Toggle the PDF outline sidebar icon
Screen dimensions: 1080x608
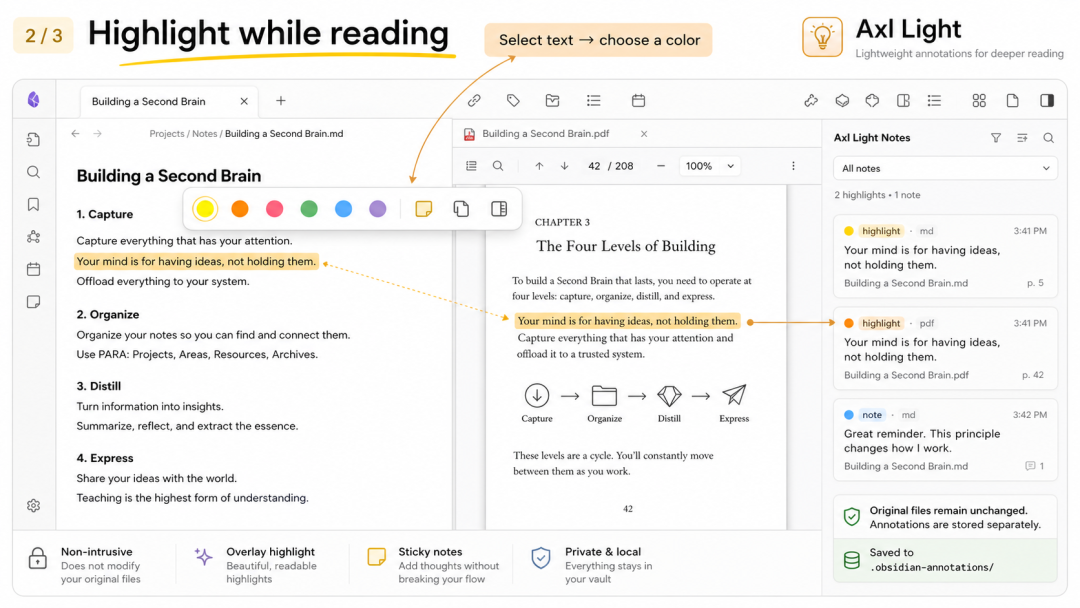coord(471,166)
